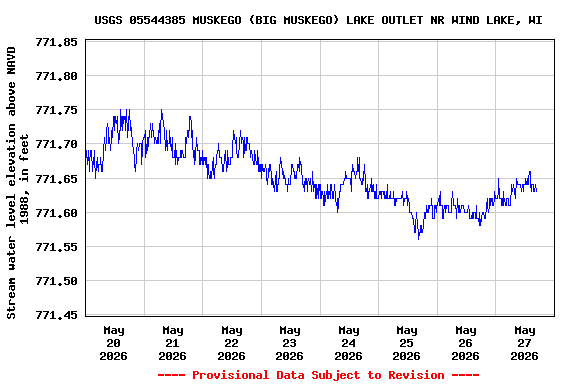Select the 771.85 y-axis label

click(x=57, y=42)
